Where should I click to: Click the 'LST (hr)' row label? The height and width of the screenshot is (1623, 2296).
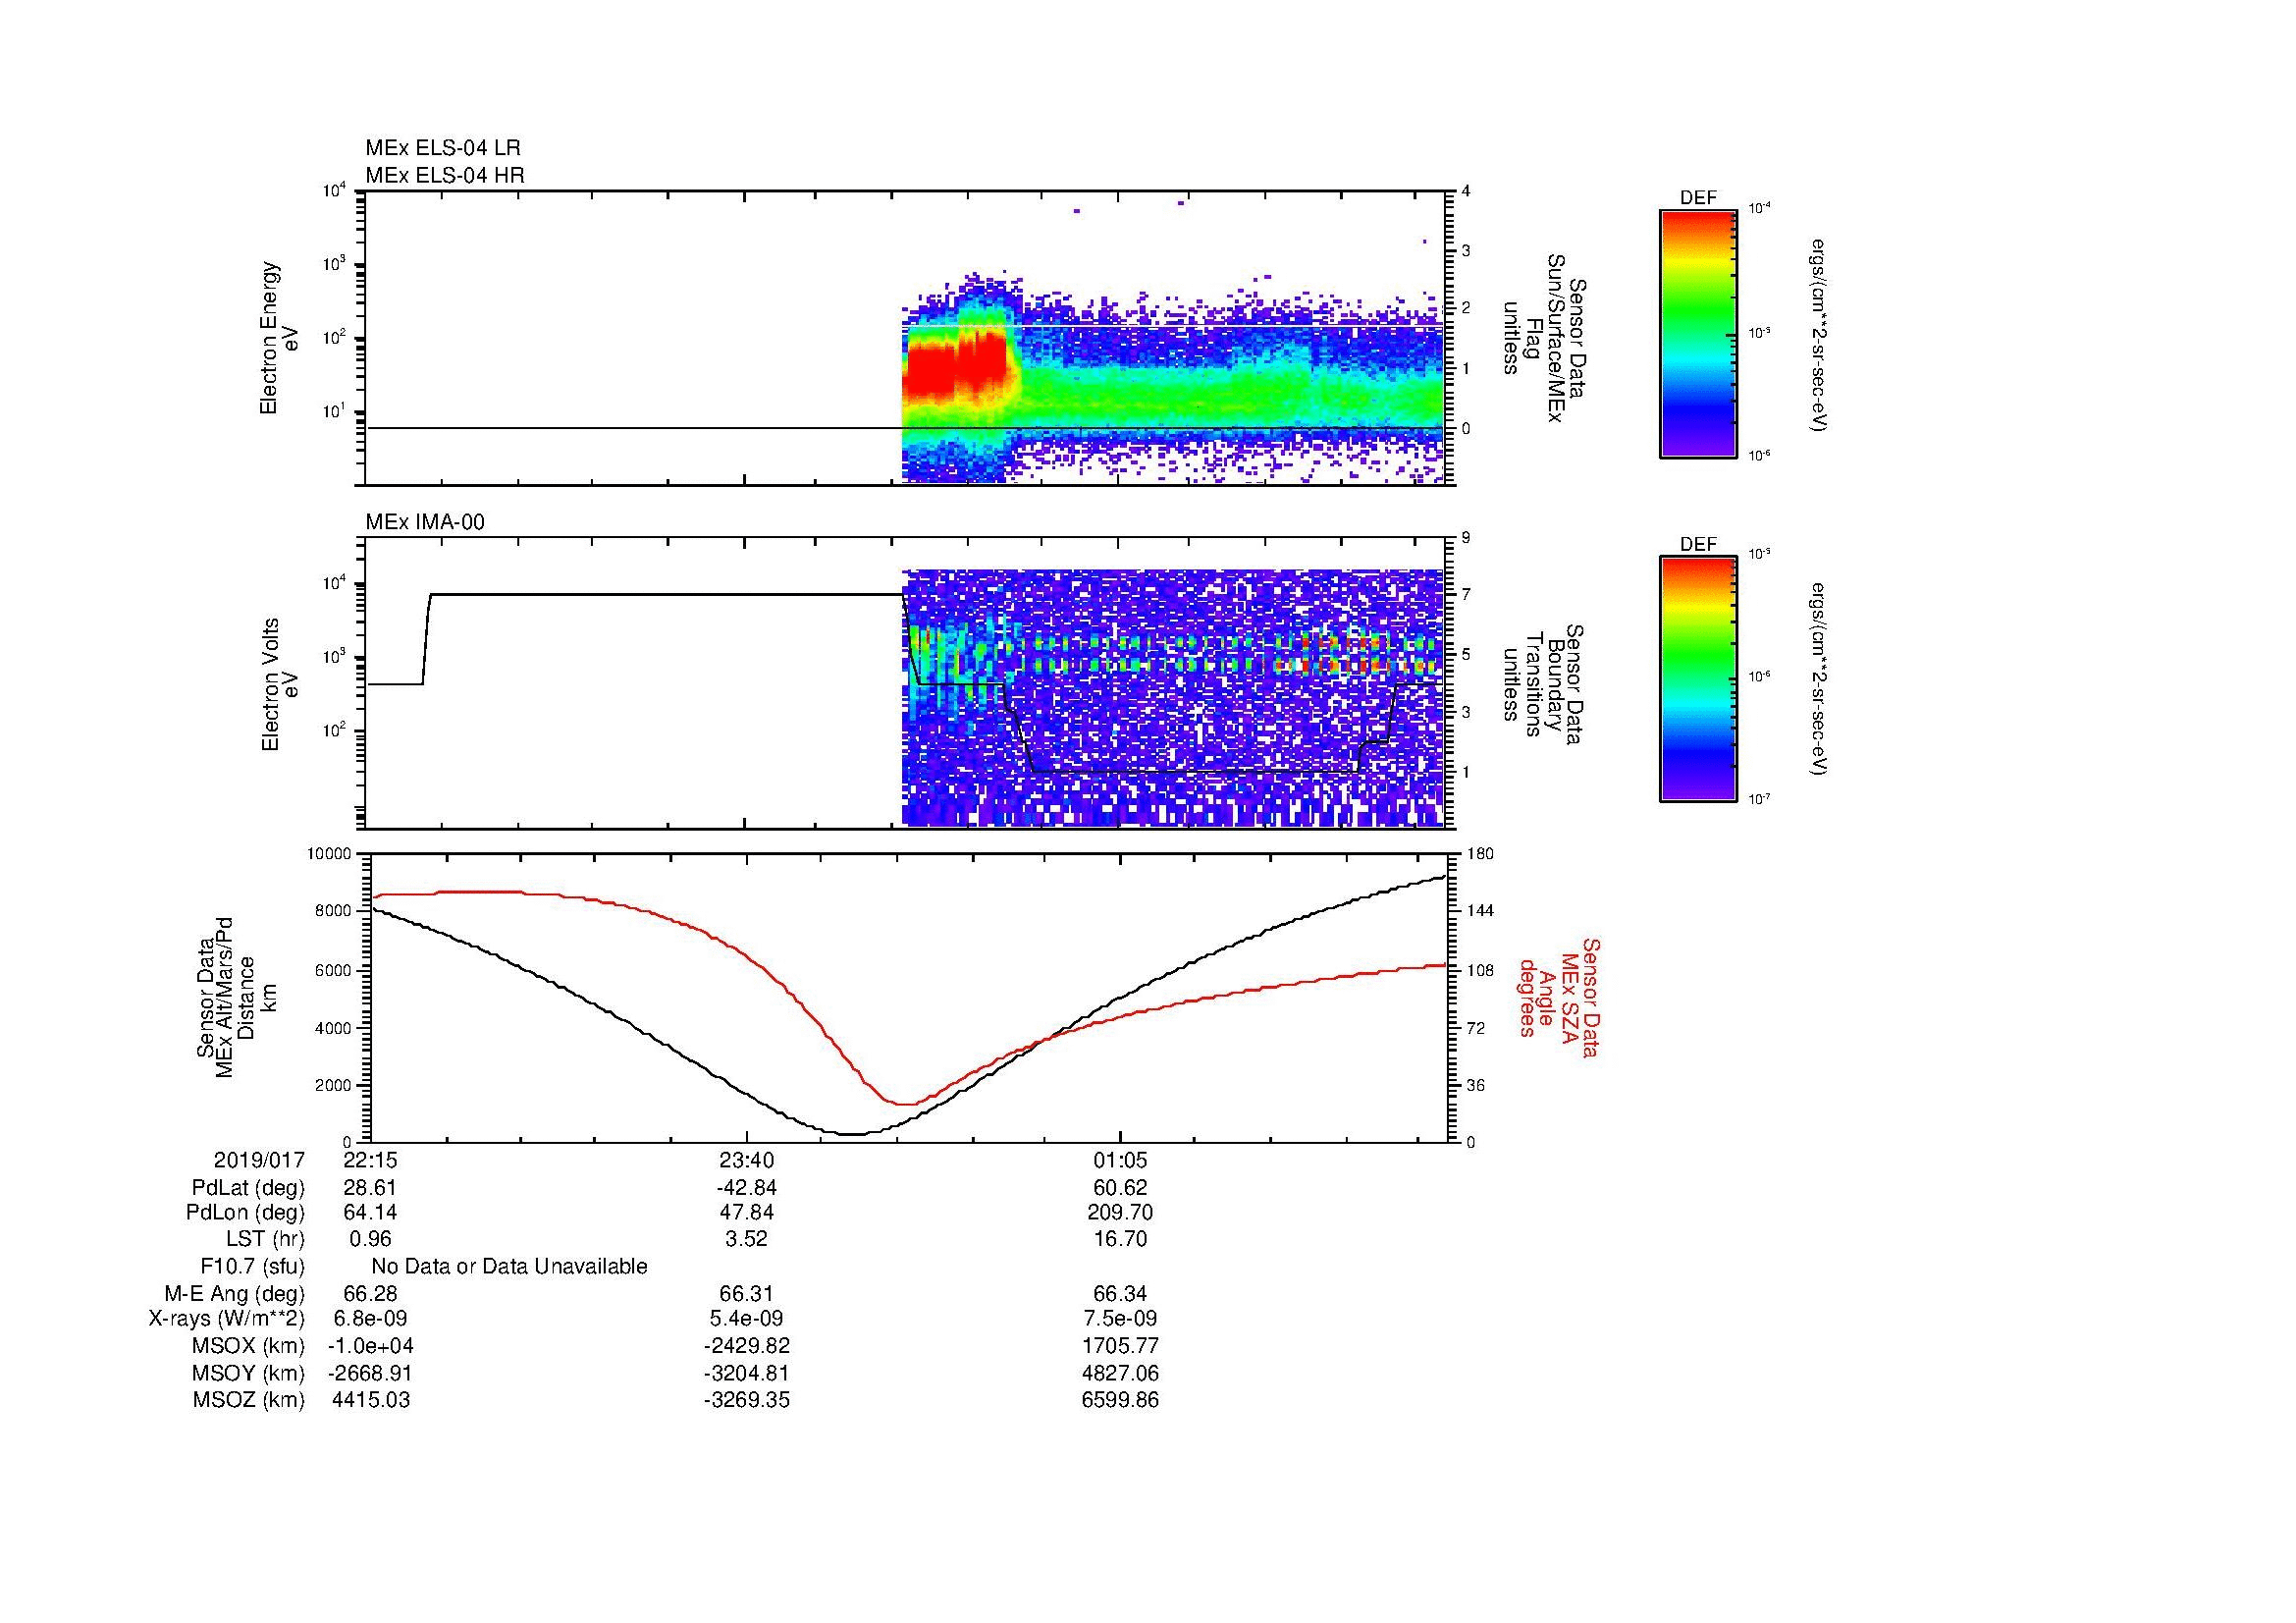point(265,1240)
